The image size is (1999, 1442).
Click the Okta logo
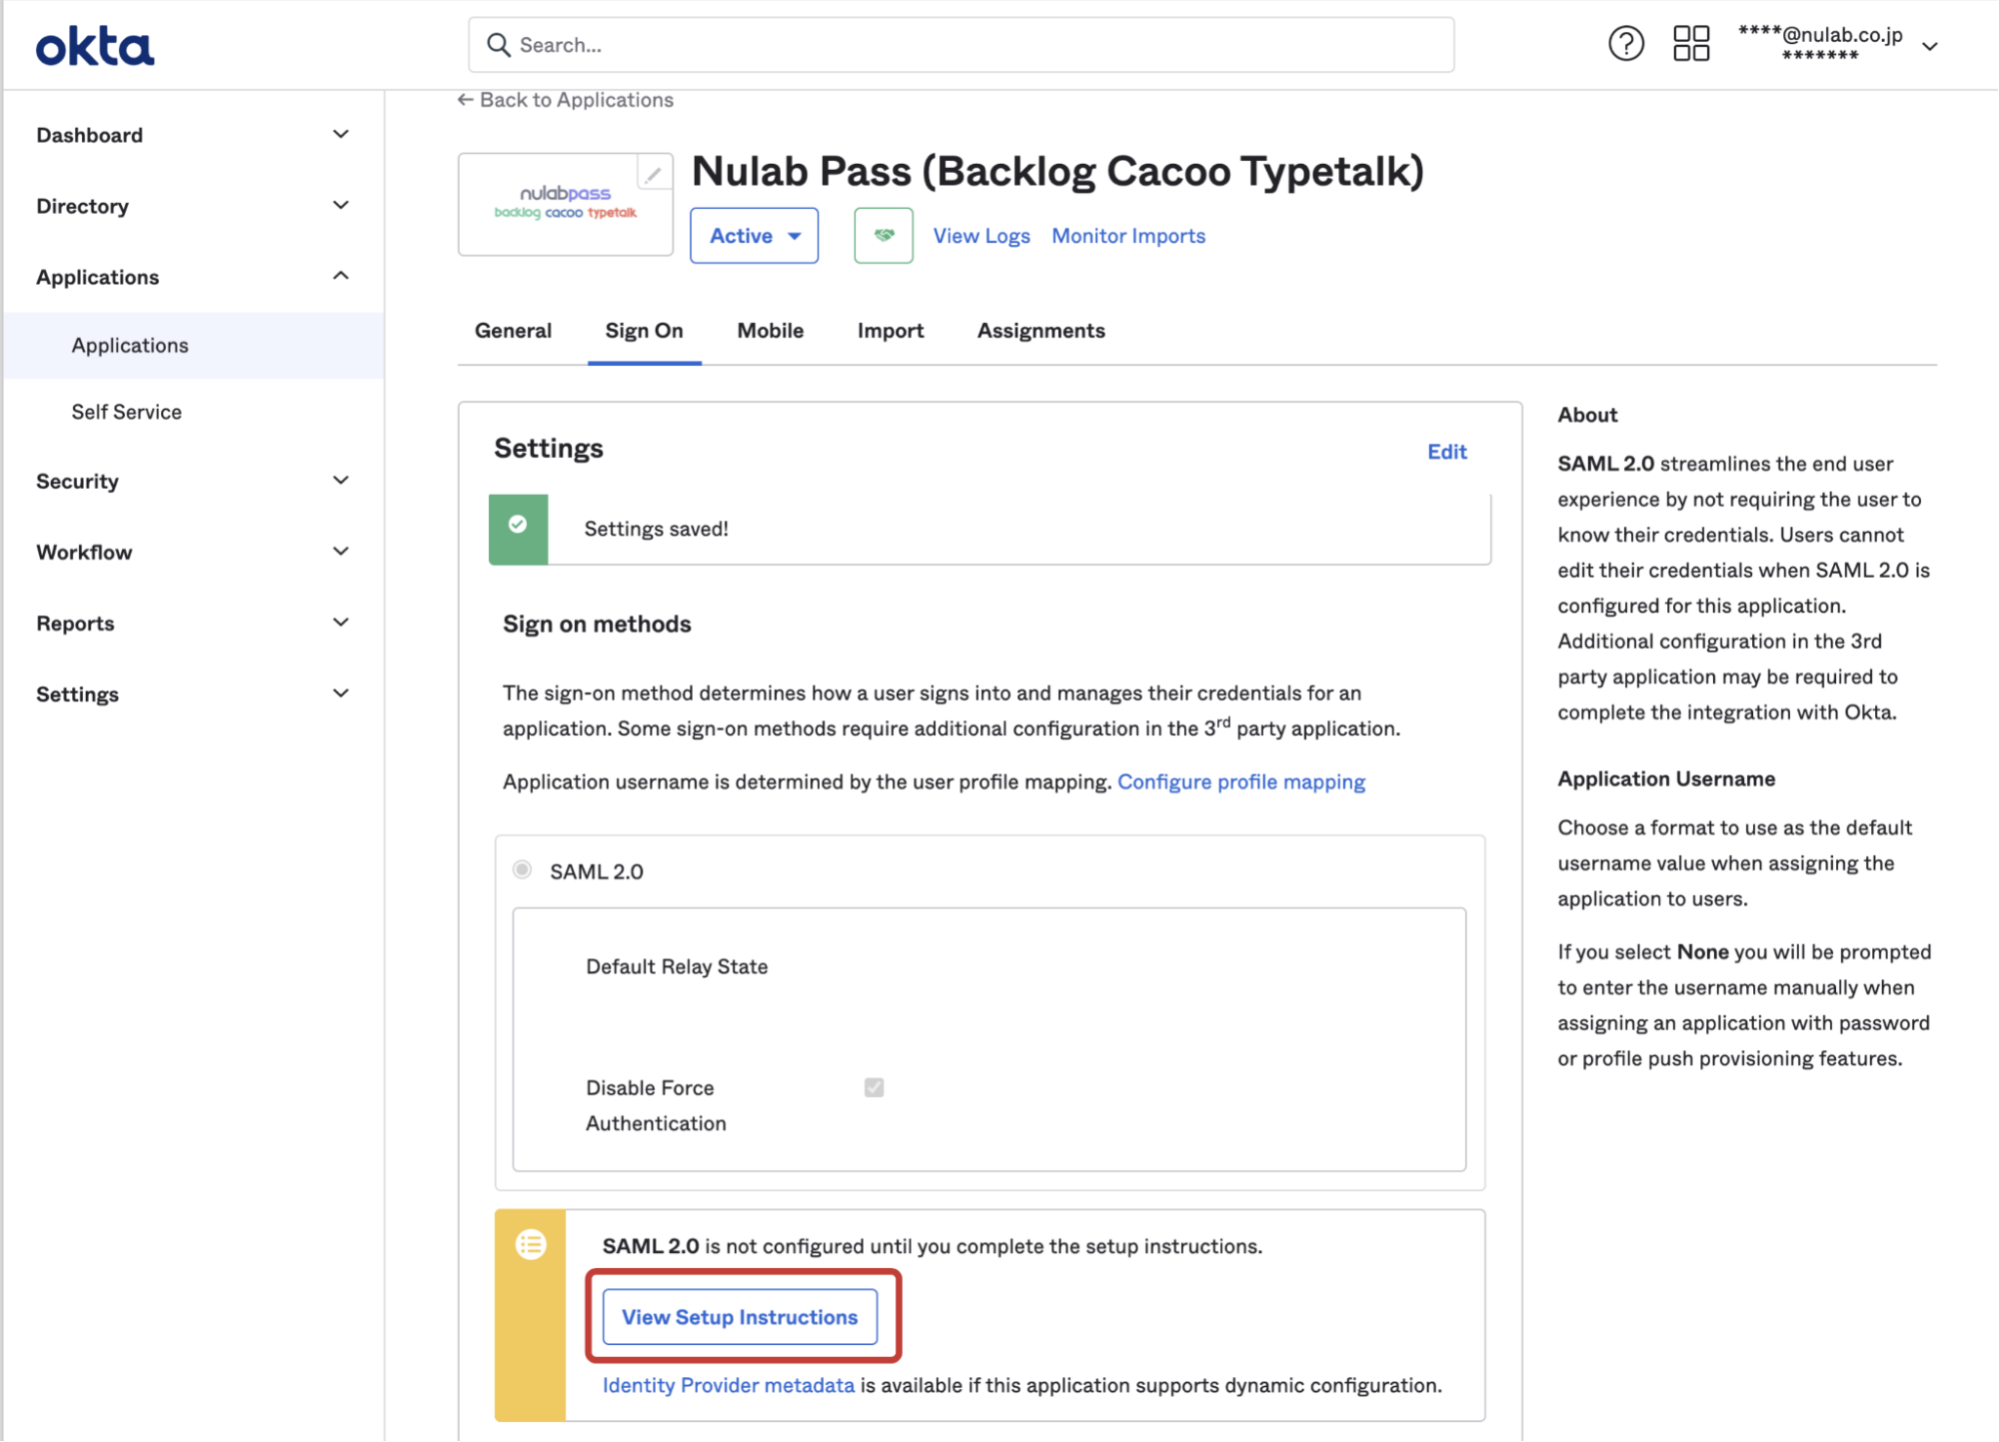pyautogui.click(x=95, y=47)
